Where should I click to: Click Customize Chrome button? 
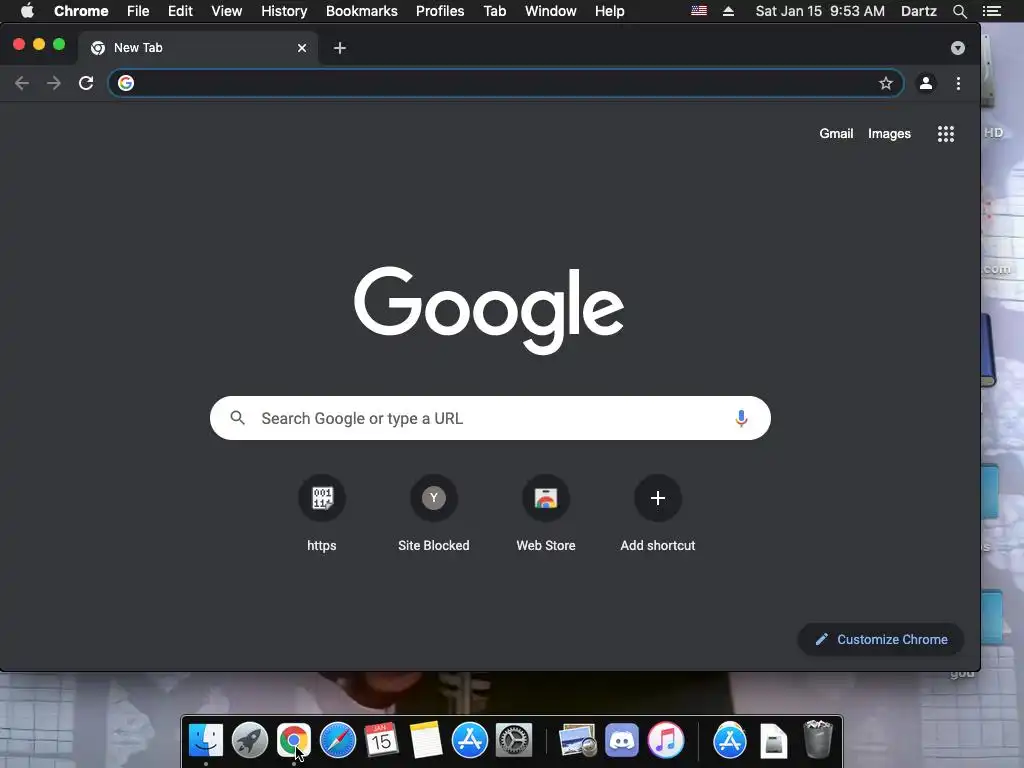click(x=881, y=639)
